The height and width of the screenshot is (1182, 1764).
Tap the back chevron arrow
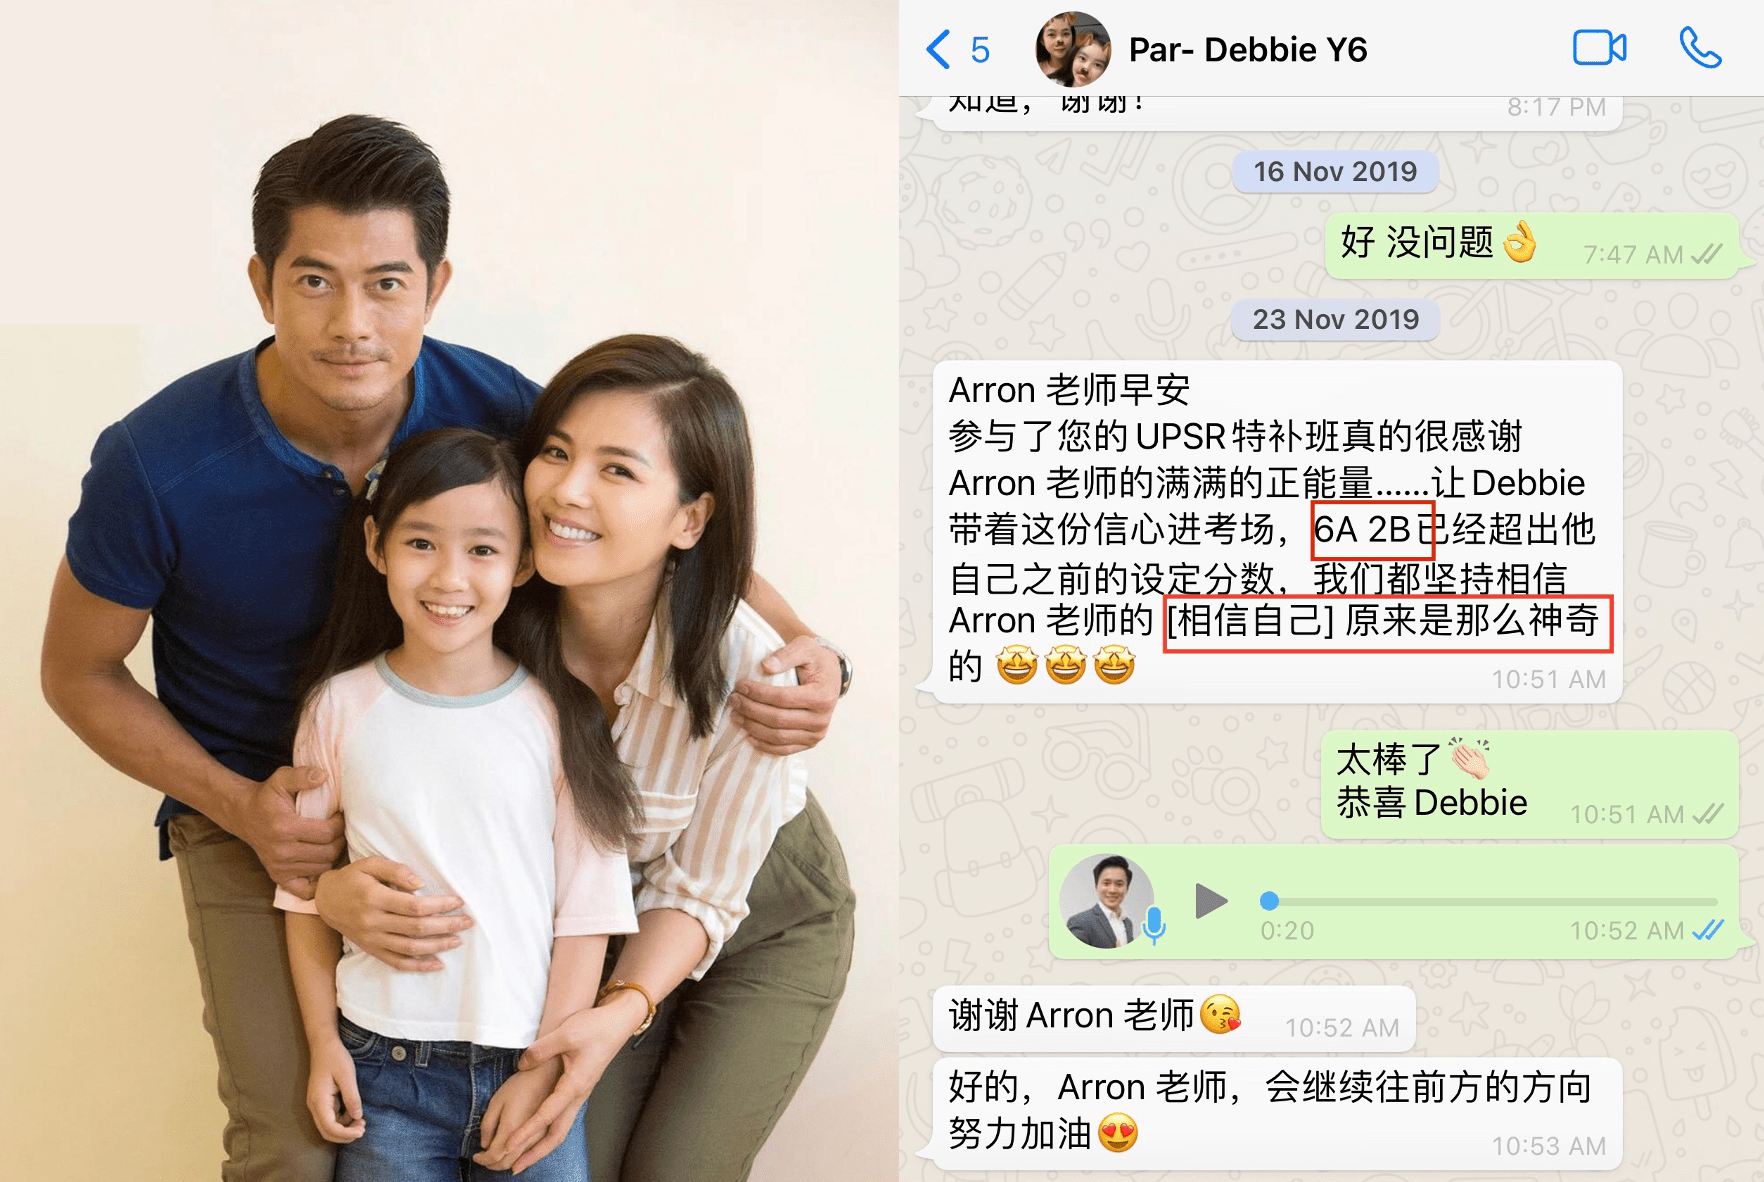point(938,49)
